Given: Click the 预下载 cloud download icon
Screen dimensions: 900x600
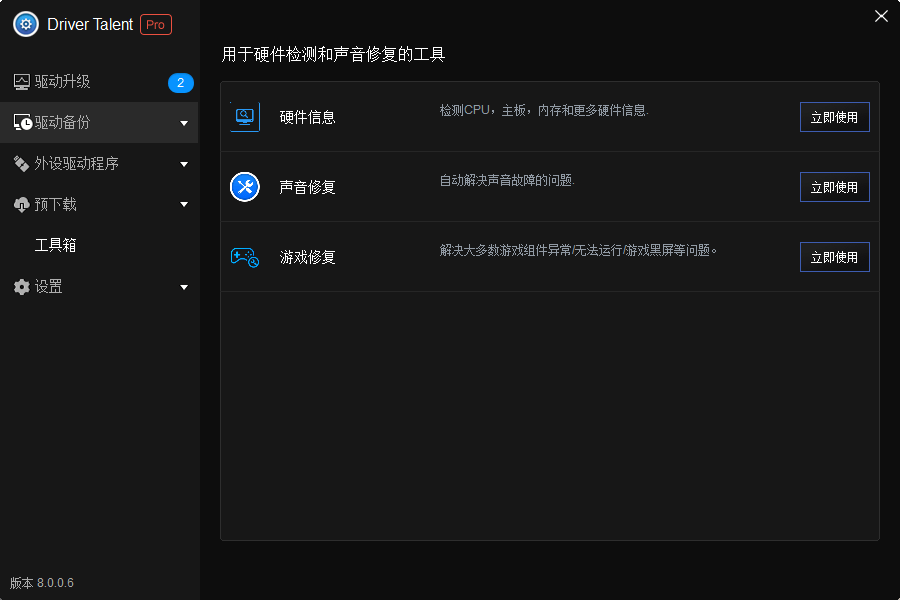Looking at the screenshot, I should [x=22, y=205].
